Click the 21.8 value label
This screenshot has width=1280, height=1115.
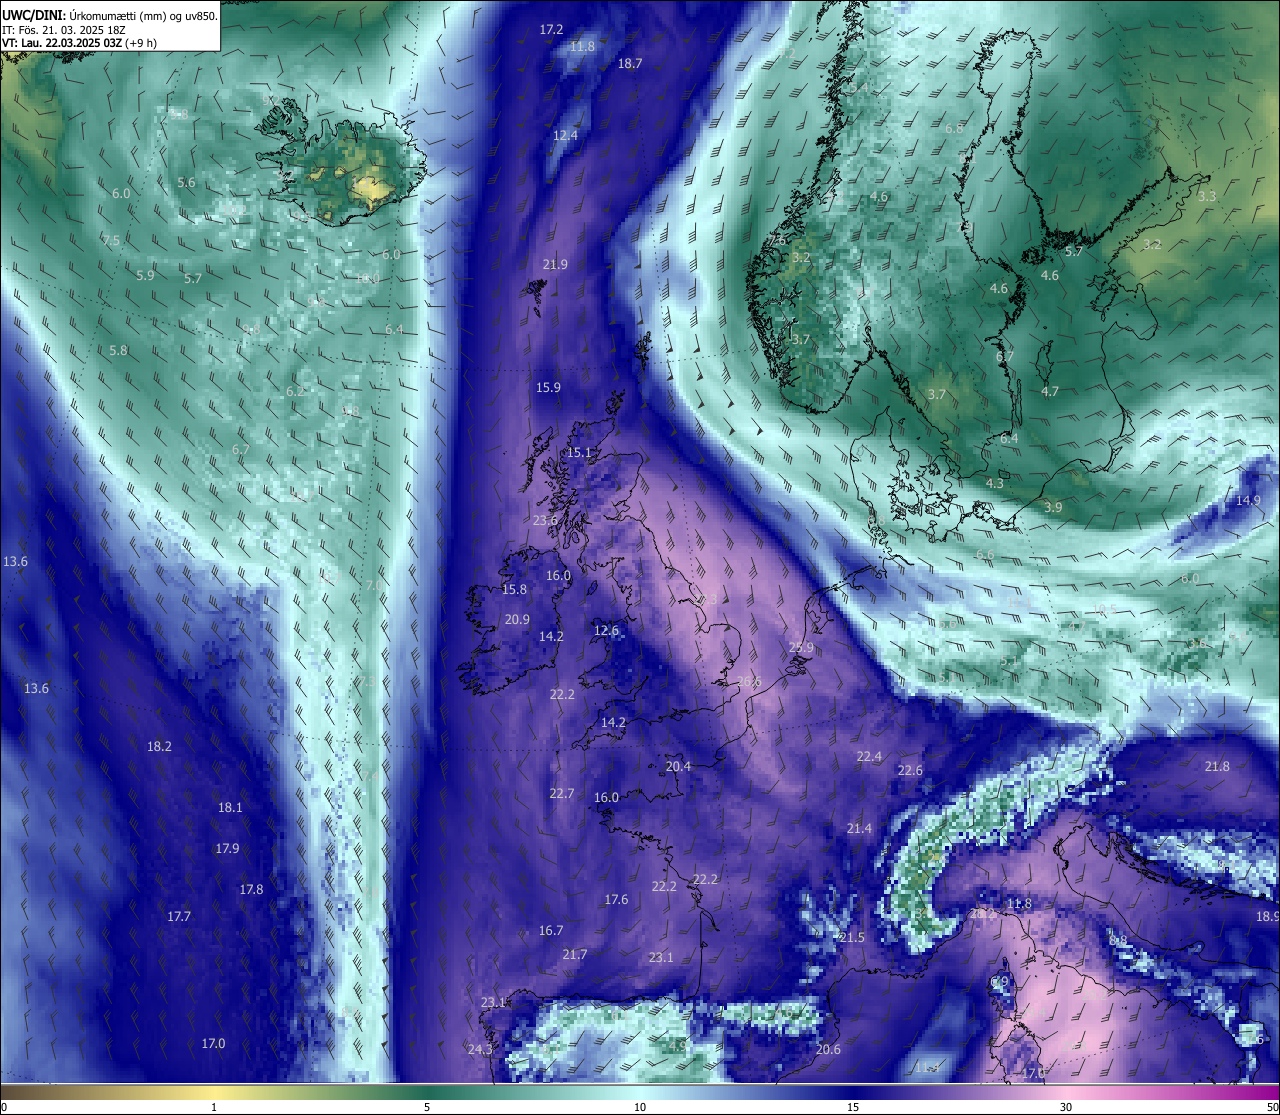click(x=1217, y=767)
